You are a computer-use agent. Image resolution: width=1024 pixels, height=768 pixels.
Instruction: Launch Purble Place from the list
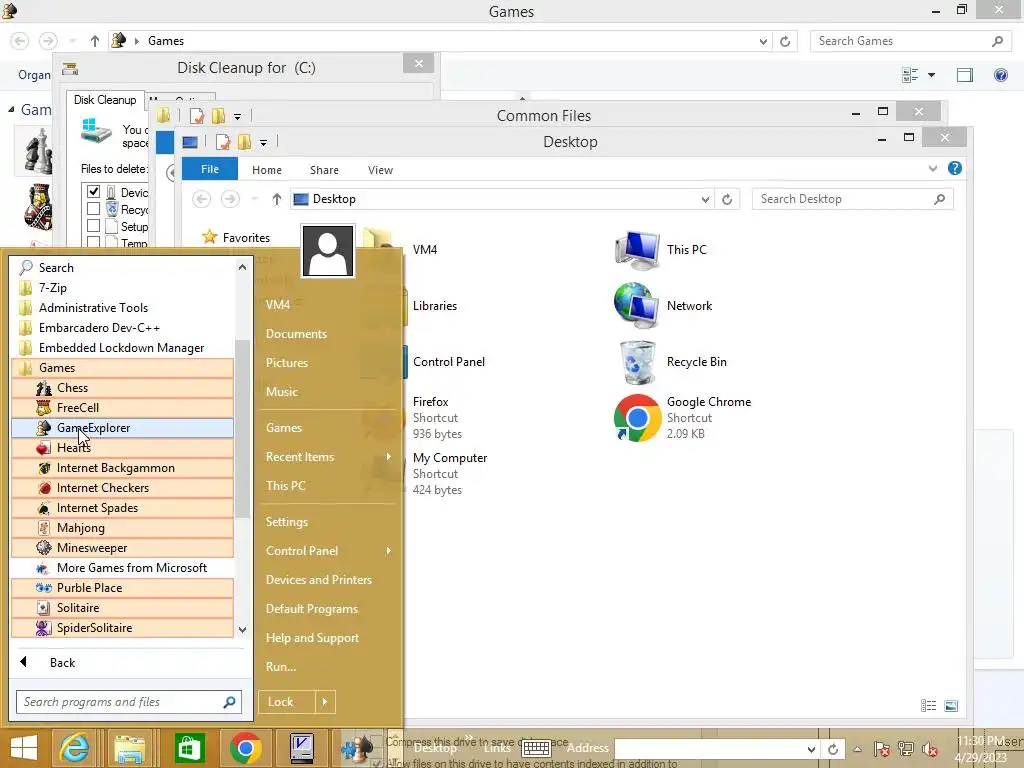(122, 588)
